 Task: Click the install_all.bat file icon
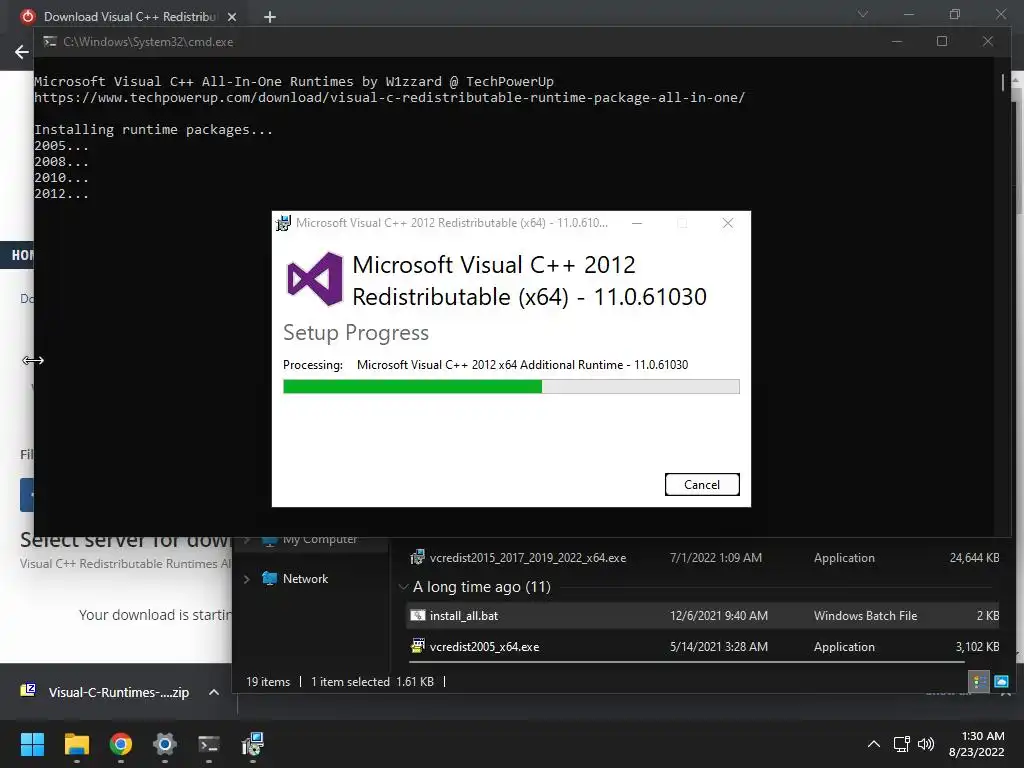click(418, 615)
